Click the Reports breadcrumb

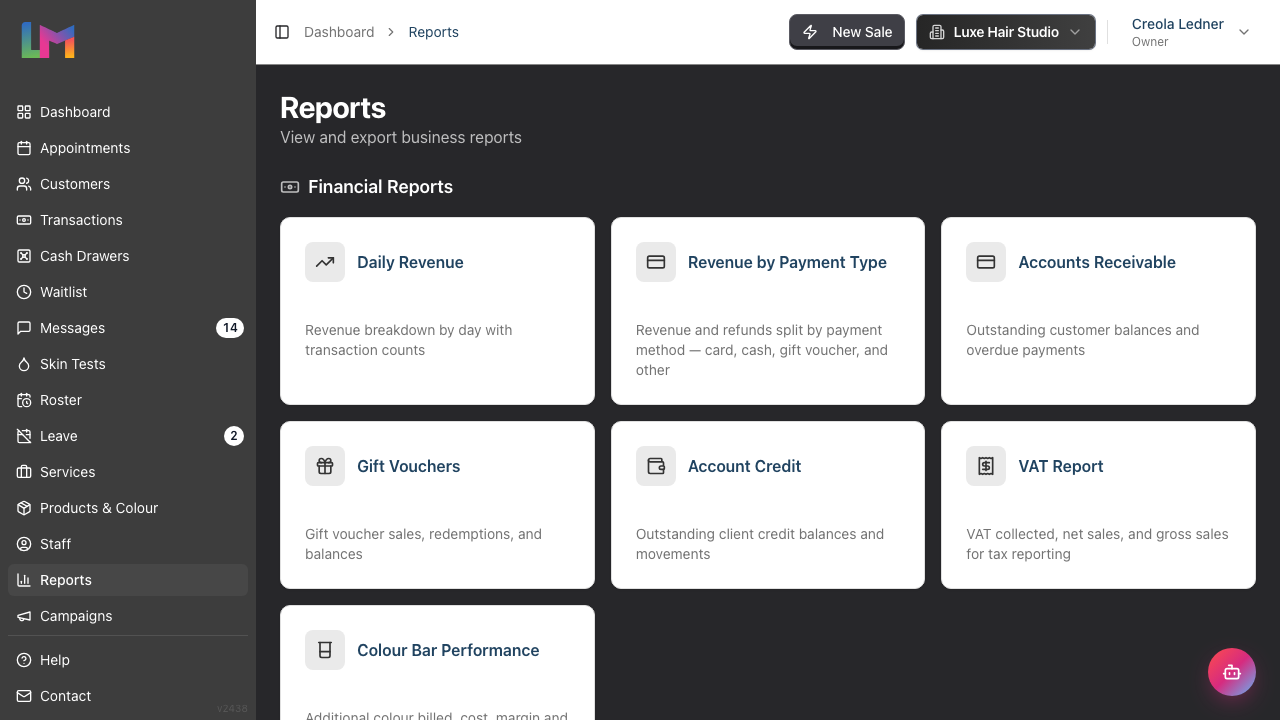point(434,32)
